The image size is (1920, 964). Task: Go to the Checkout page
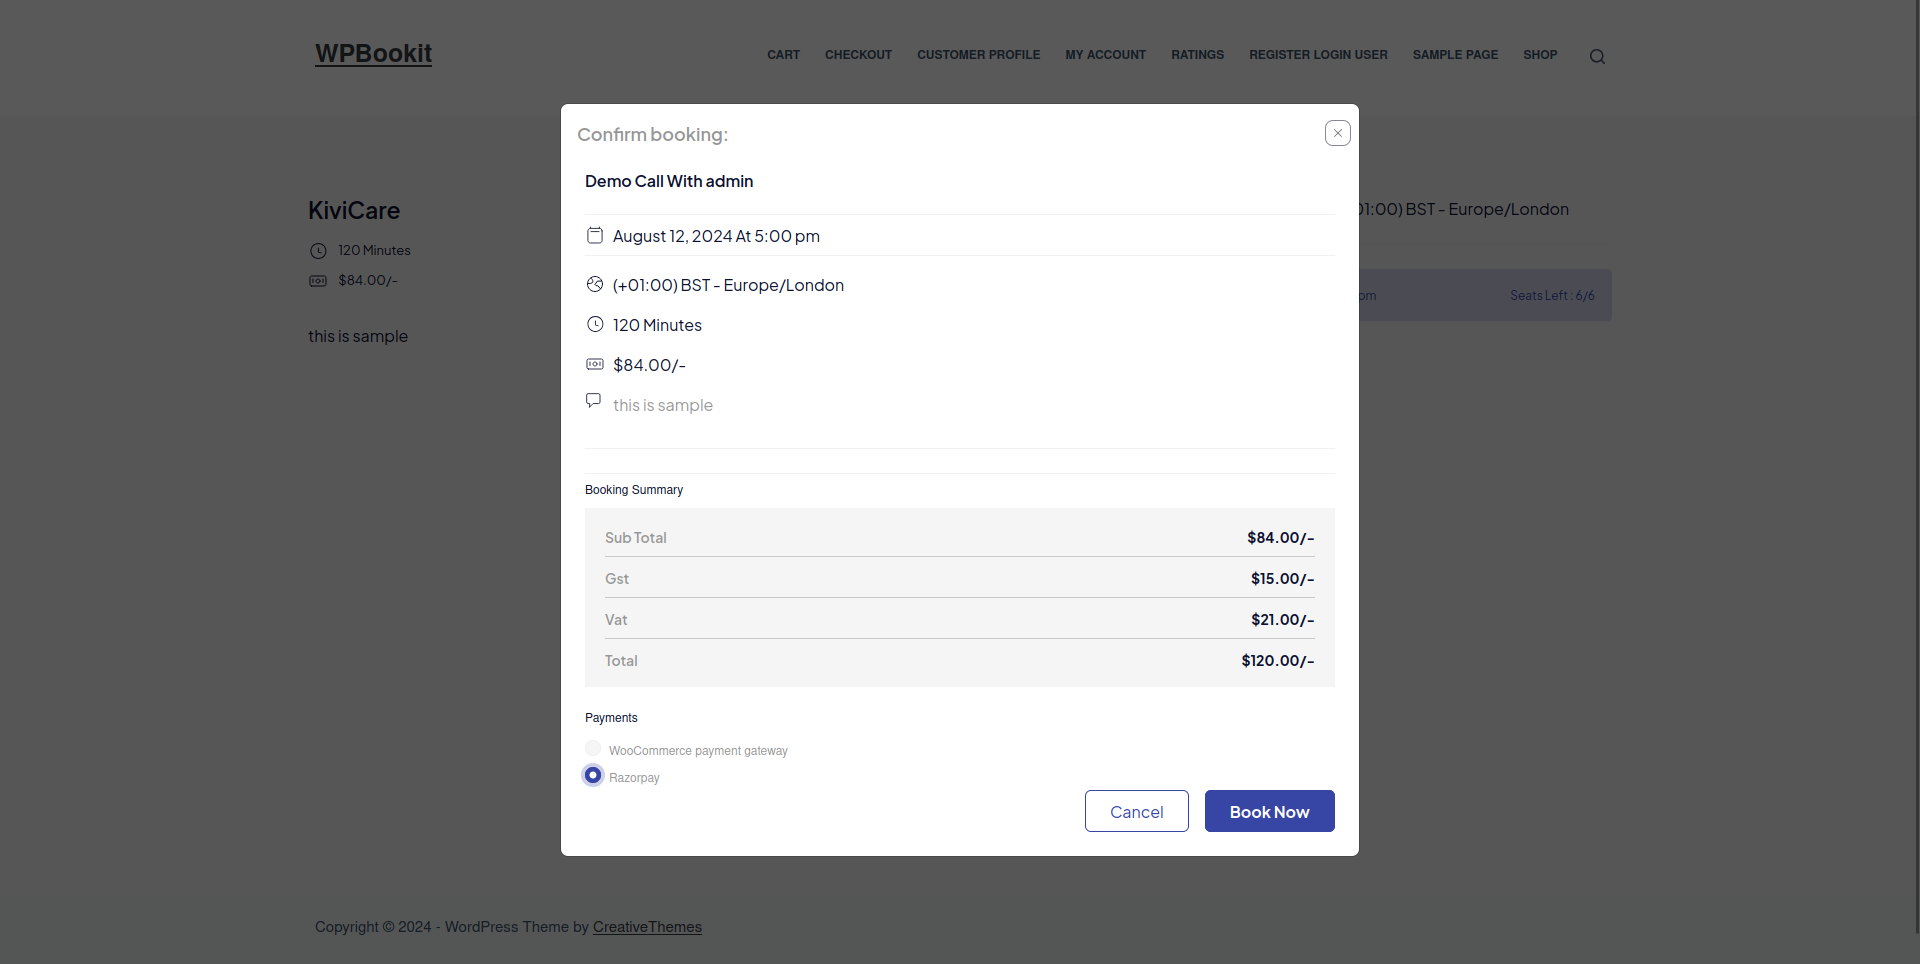(858, 55)
